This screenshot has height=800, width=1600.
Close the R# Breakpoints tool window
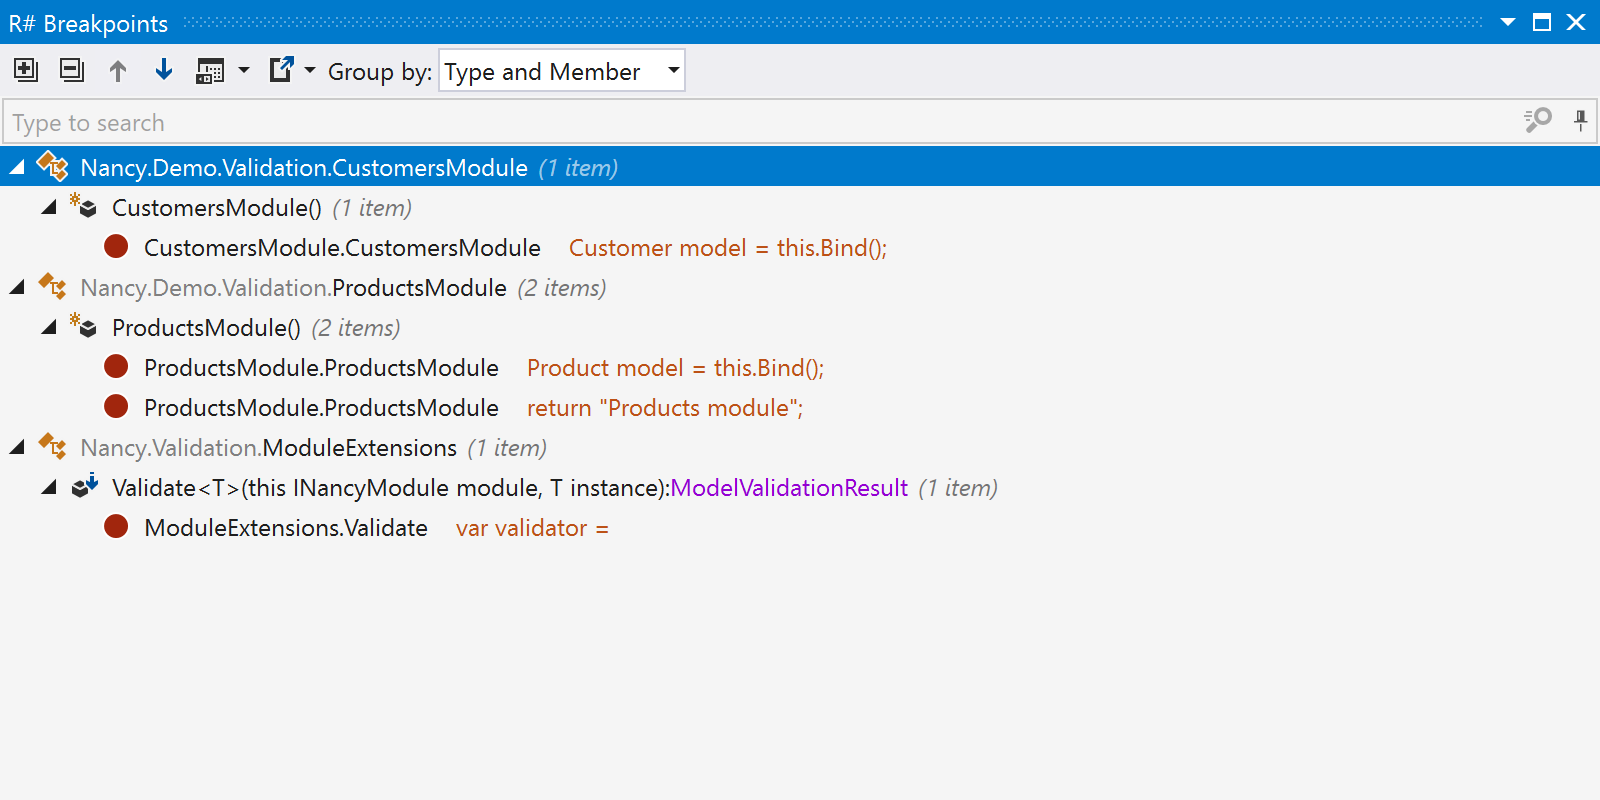[x=1576, y=22]
